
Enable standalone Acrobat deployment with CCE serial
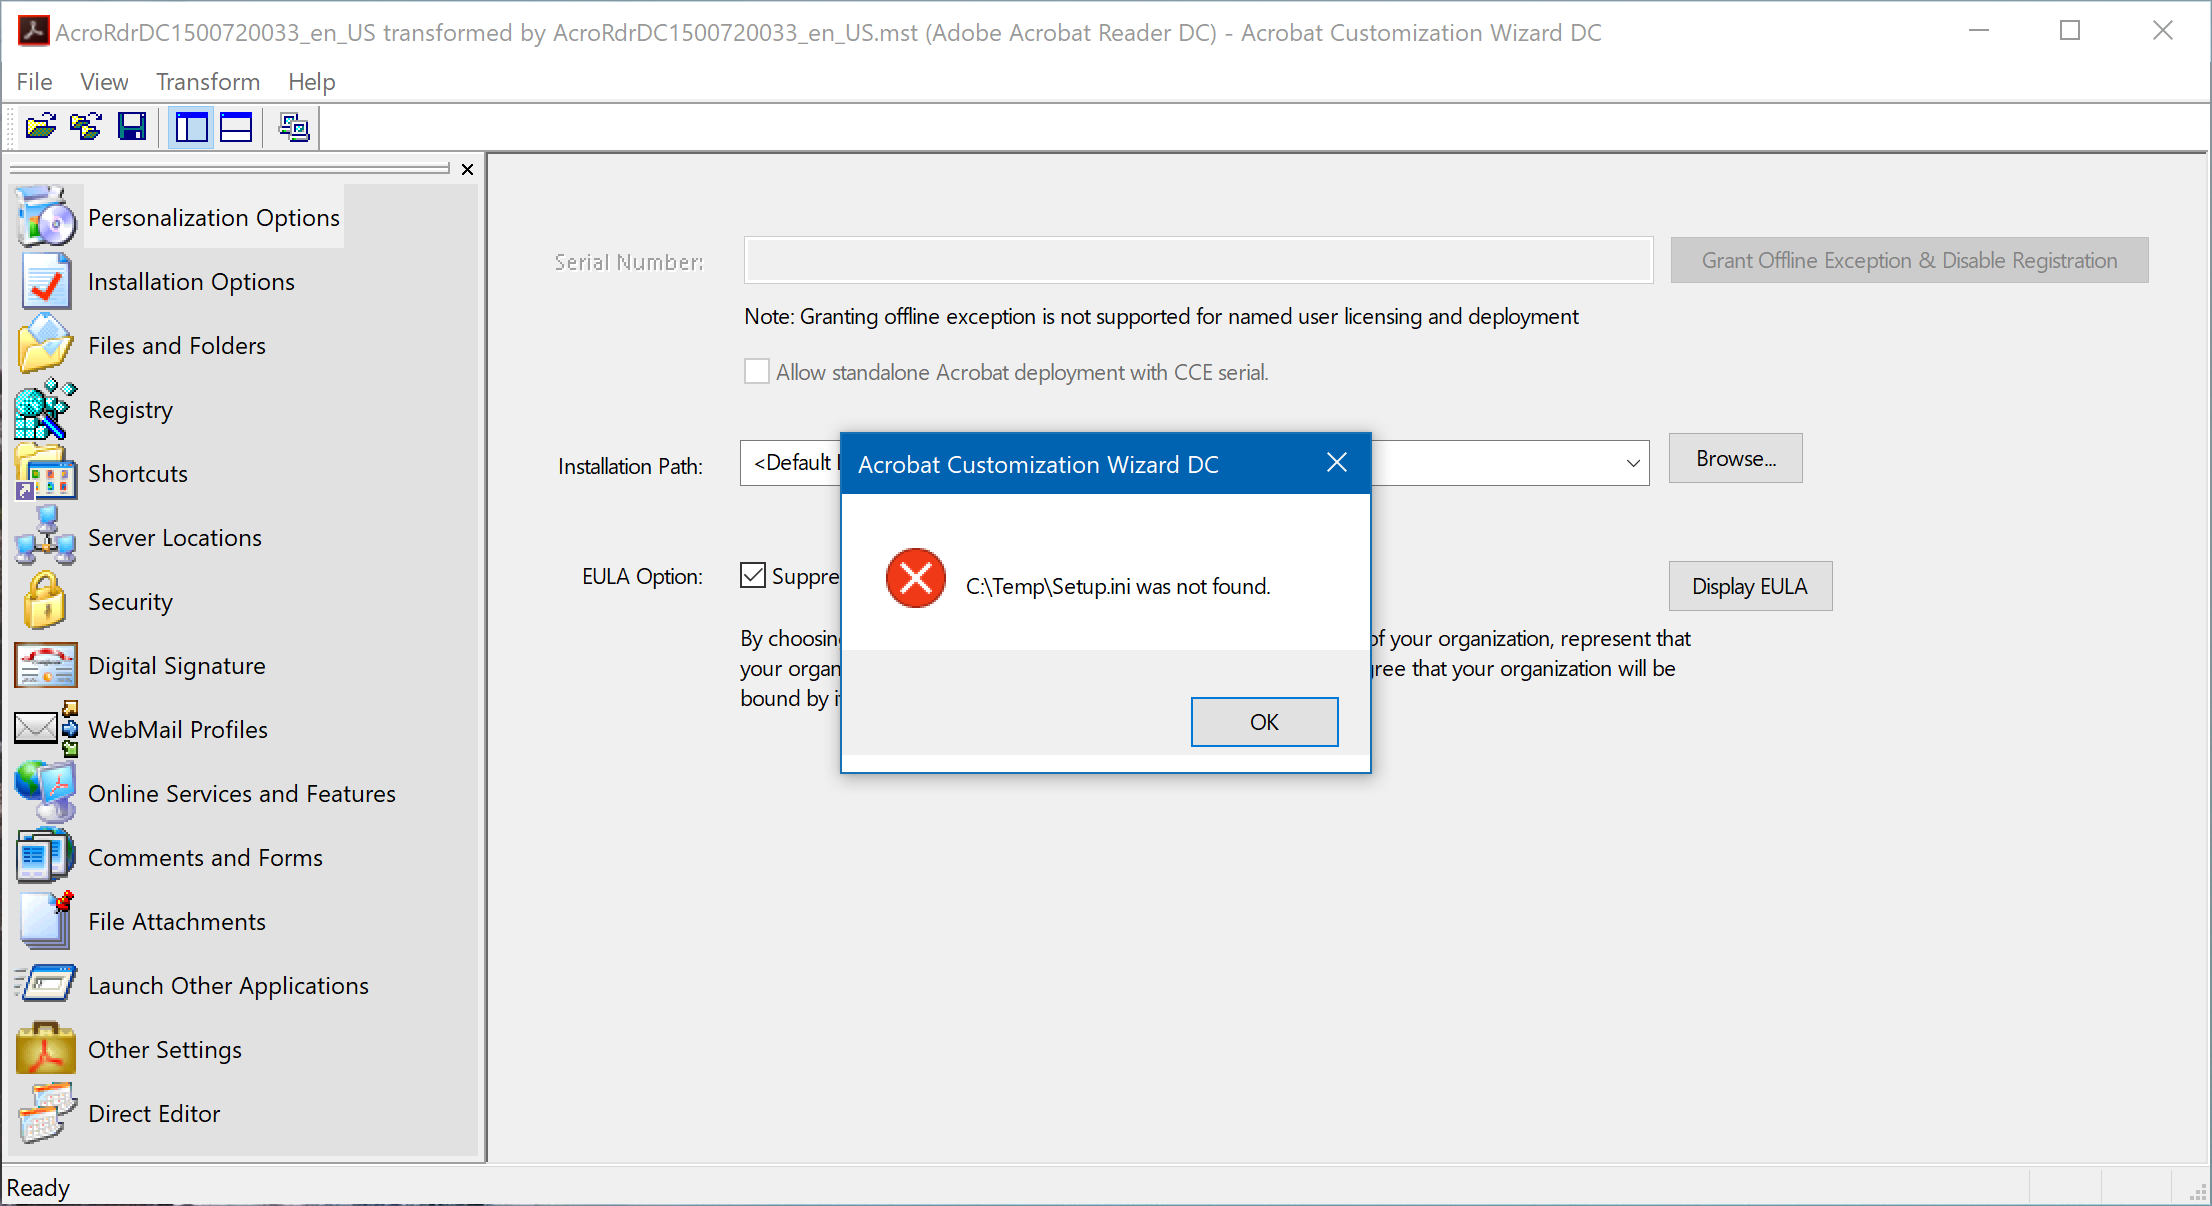pyautogui.click(x=757, y=370)
